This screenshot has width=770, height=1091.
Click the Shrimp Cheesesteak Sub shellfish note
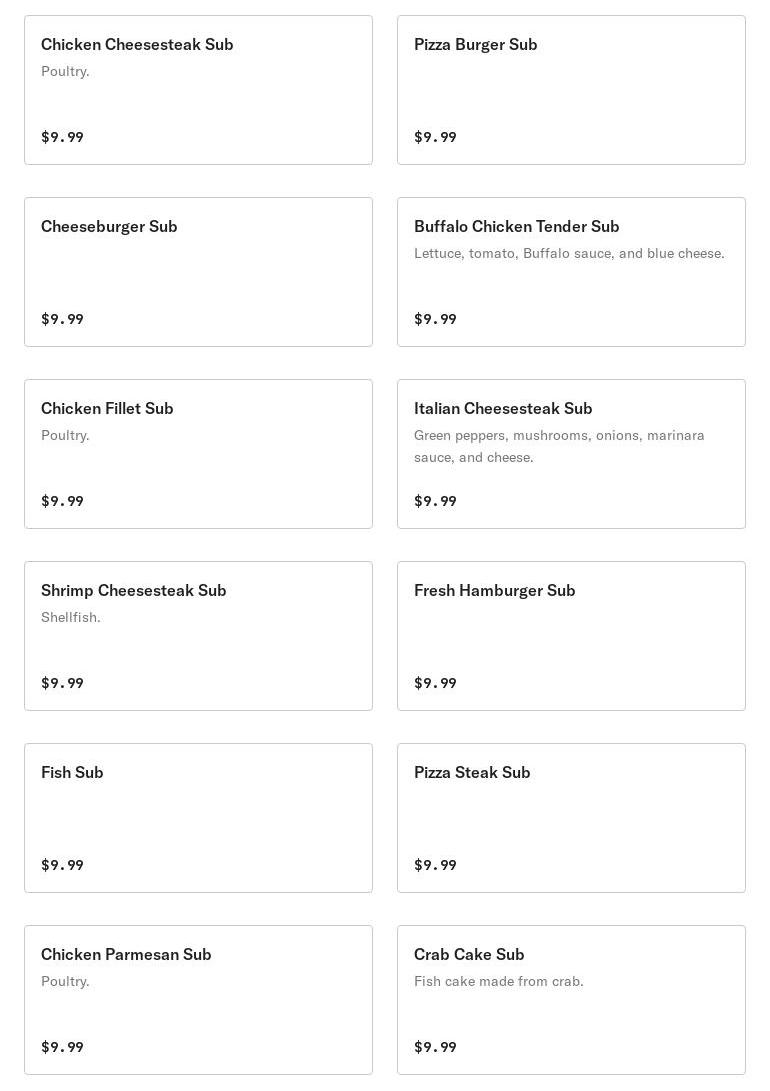[x=71, y=617]
